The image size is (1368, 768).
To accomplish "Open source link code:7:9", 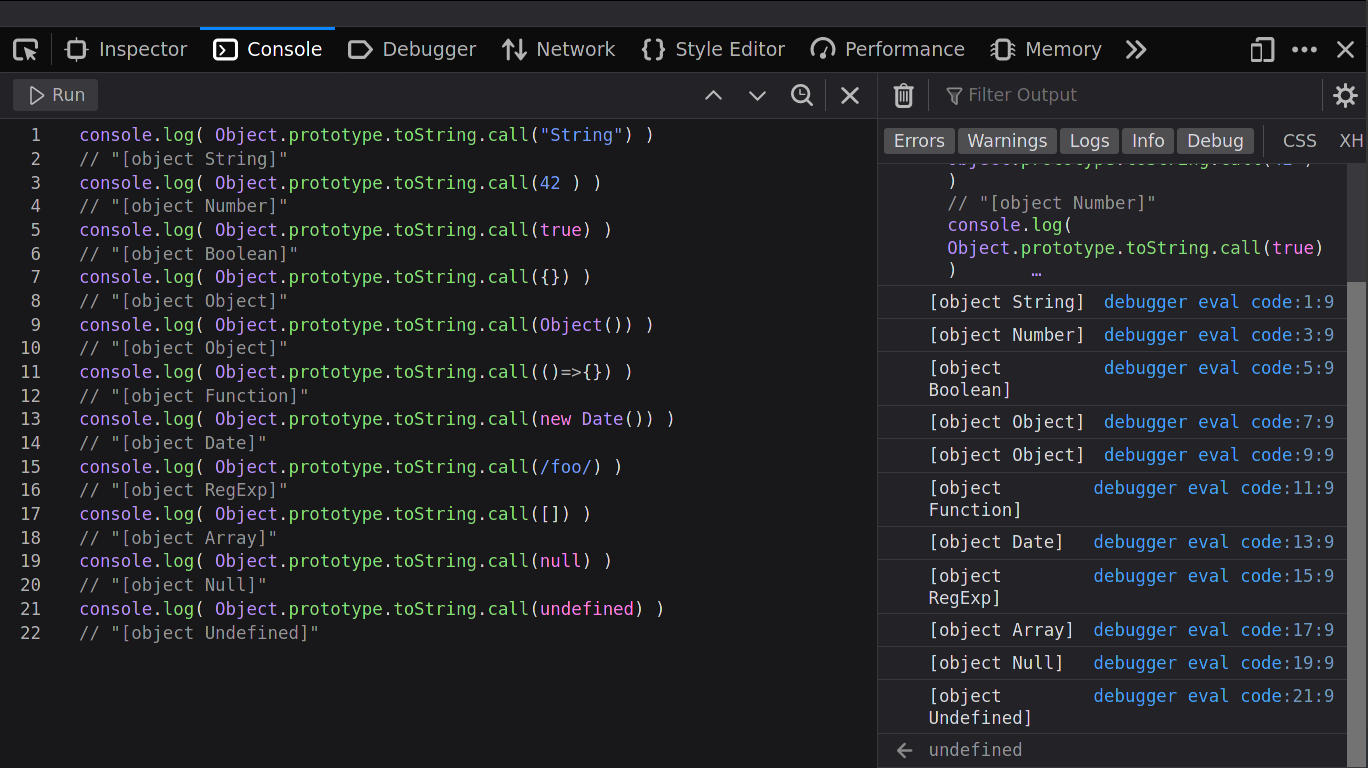I will click(x=1219, y=422).
